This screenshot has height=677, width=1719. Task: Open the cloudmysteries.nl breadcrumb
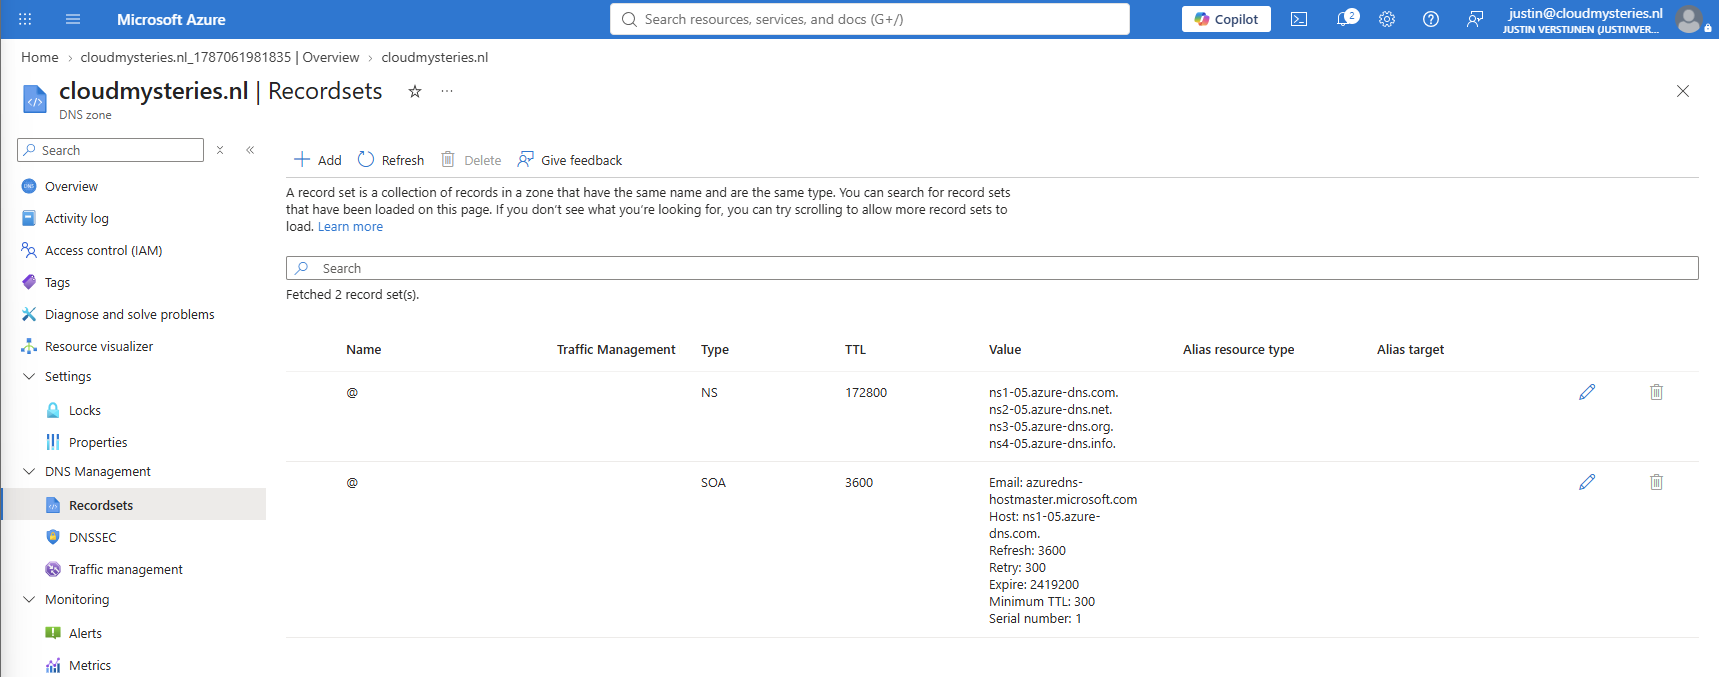(x=435, y=57)
